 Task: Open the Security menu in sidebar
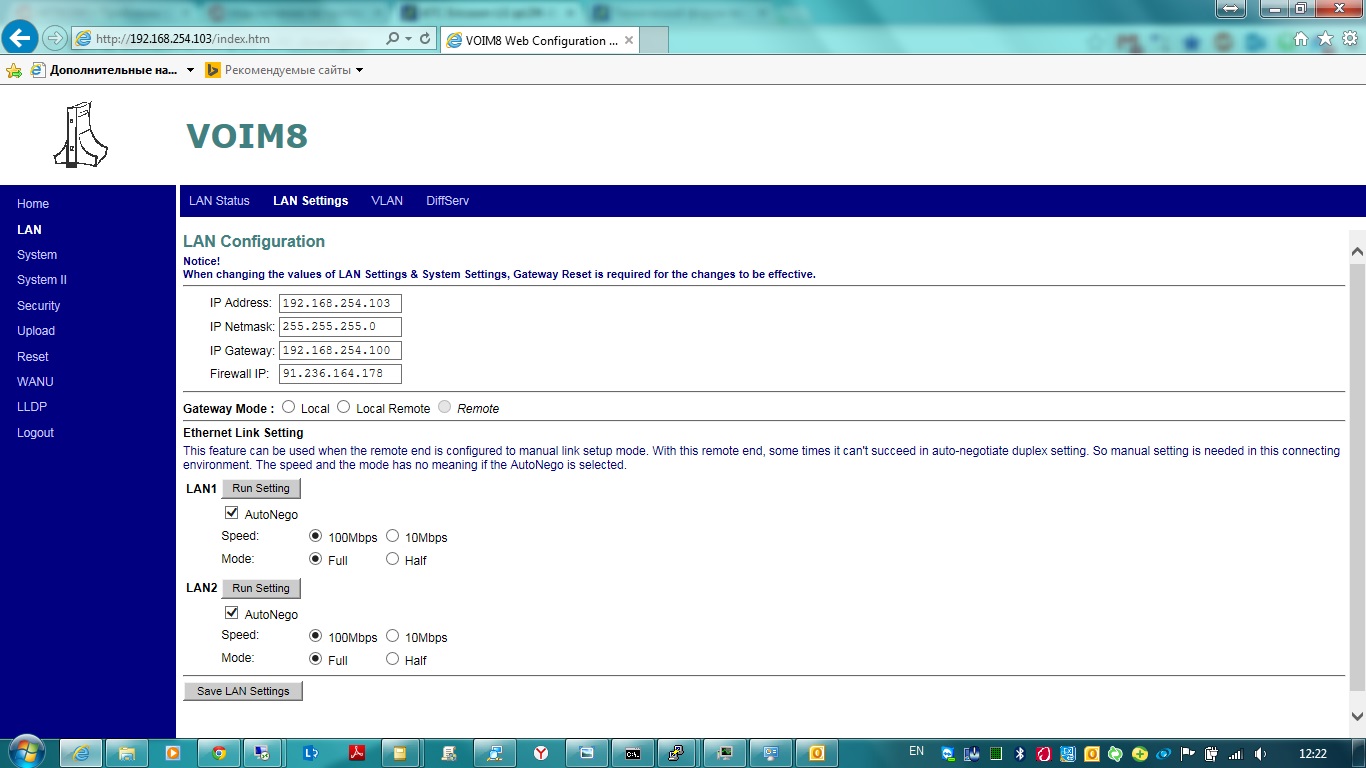click(39, 306)
